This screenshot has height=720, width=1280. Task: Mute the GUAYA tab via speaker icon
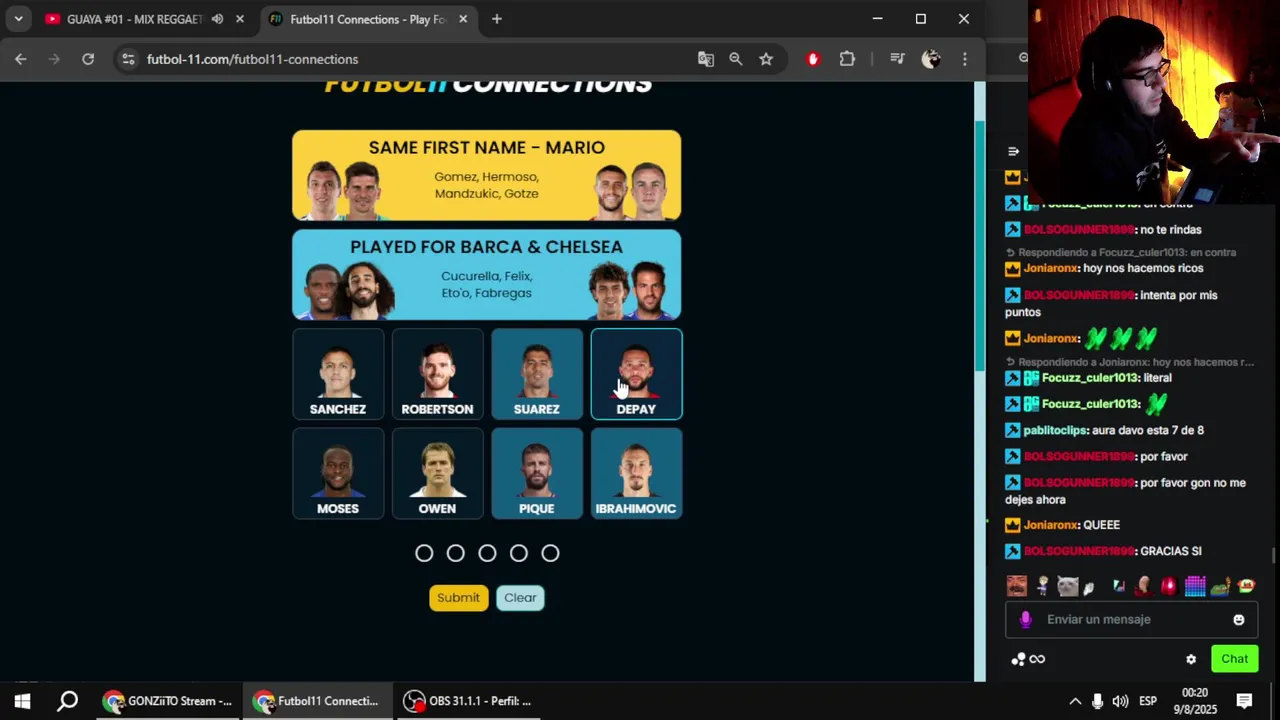(x=217, y=19)
